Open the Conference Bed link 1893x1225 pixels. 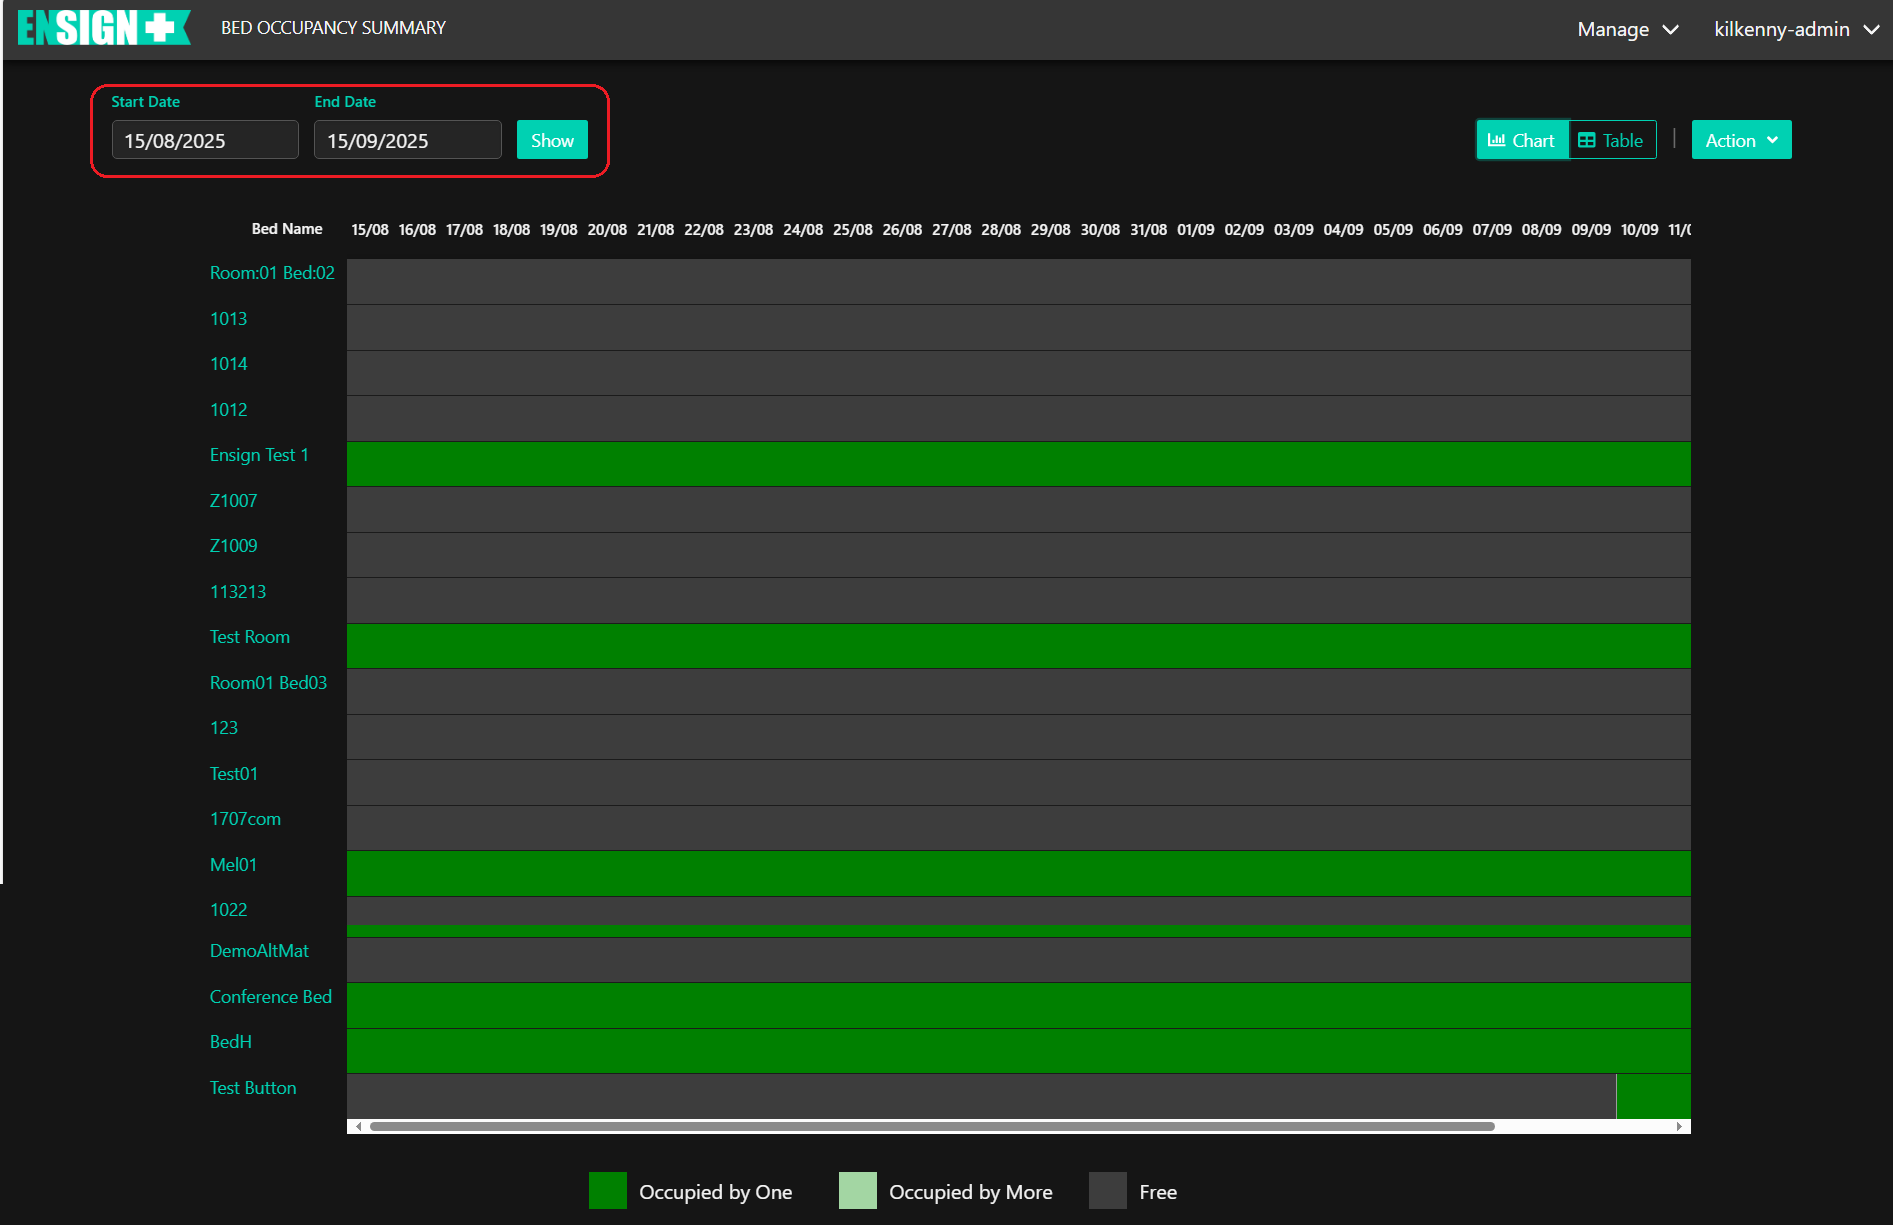click(x=270, y=997)
